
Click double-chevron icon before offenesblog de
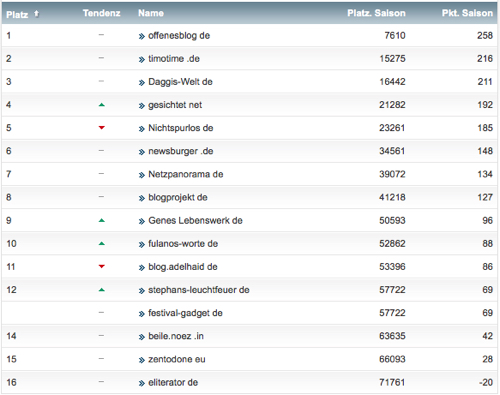coord(142,36)
